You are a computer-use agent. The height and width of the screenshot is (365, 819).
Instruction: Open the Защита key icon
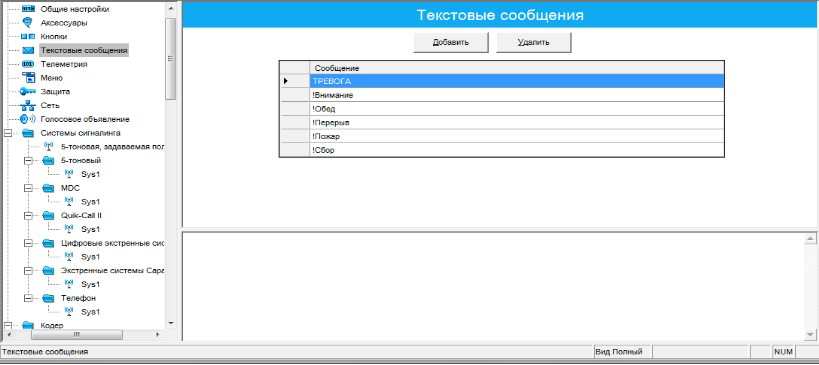tap(28, 91)
